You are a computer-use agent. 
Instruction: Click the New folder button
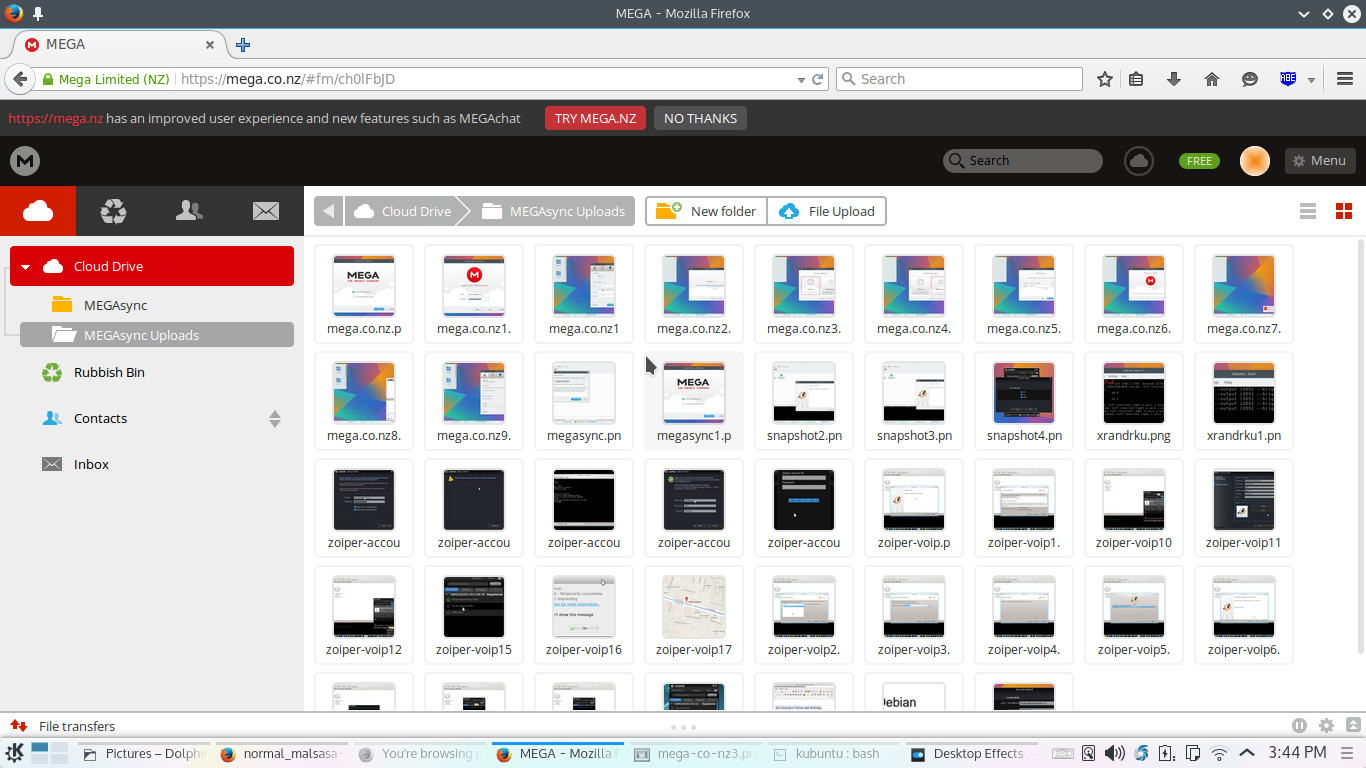[707, 211]
